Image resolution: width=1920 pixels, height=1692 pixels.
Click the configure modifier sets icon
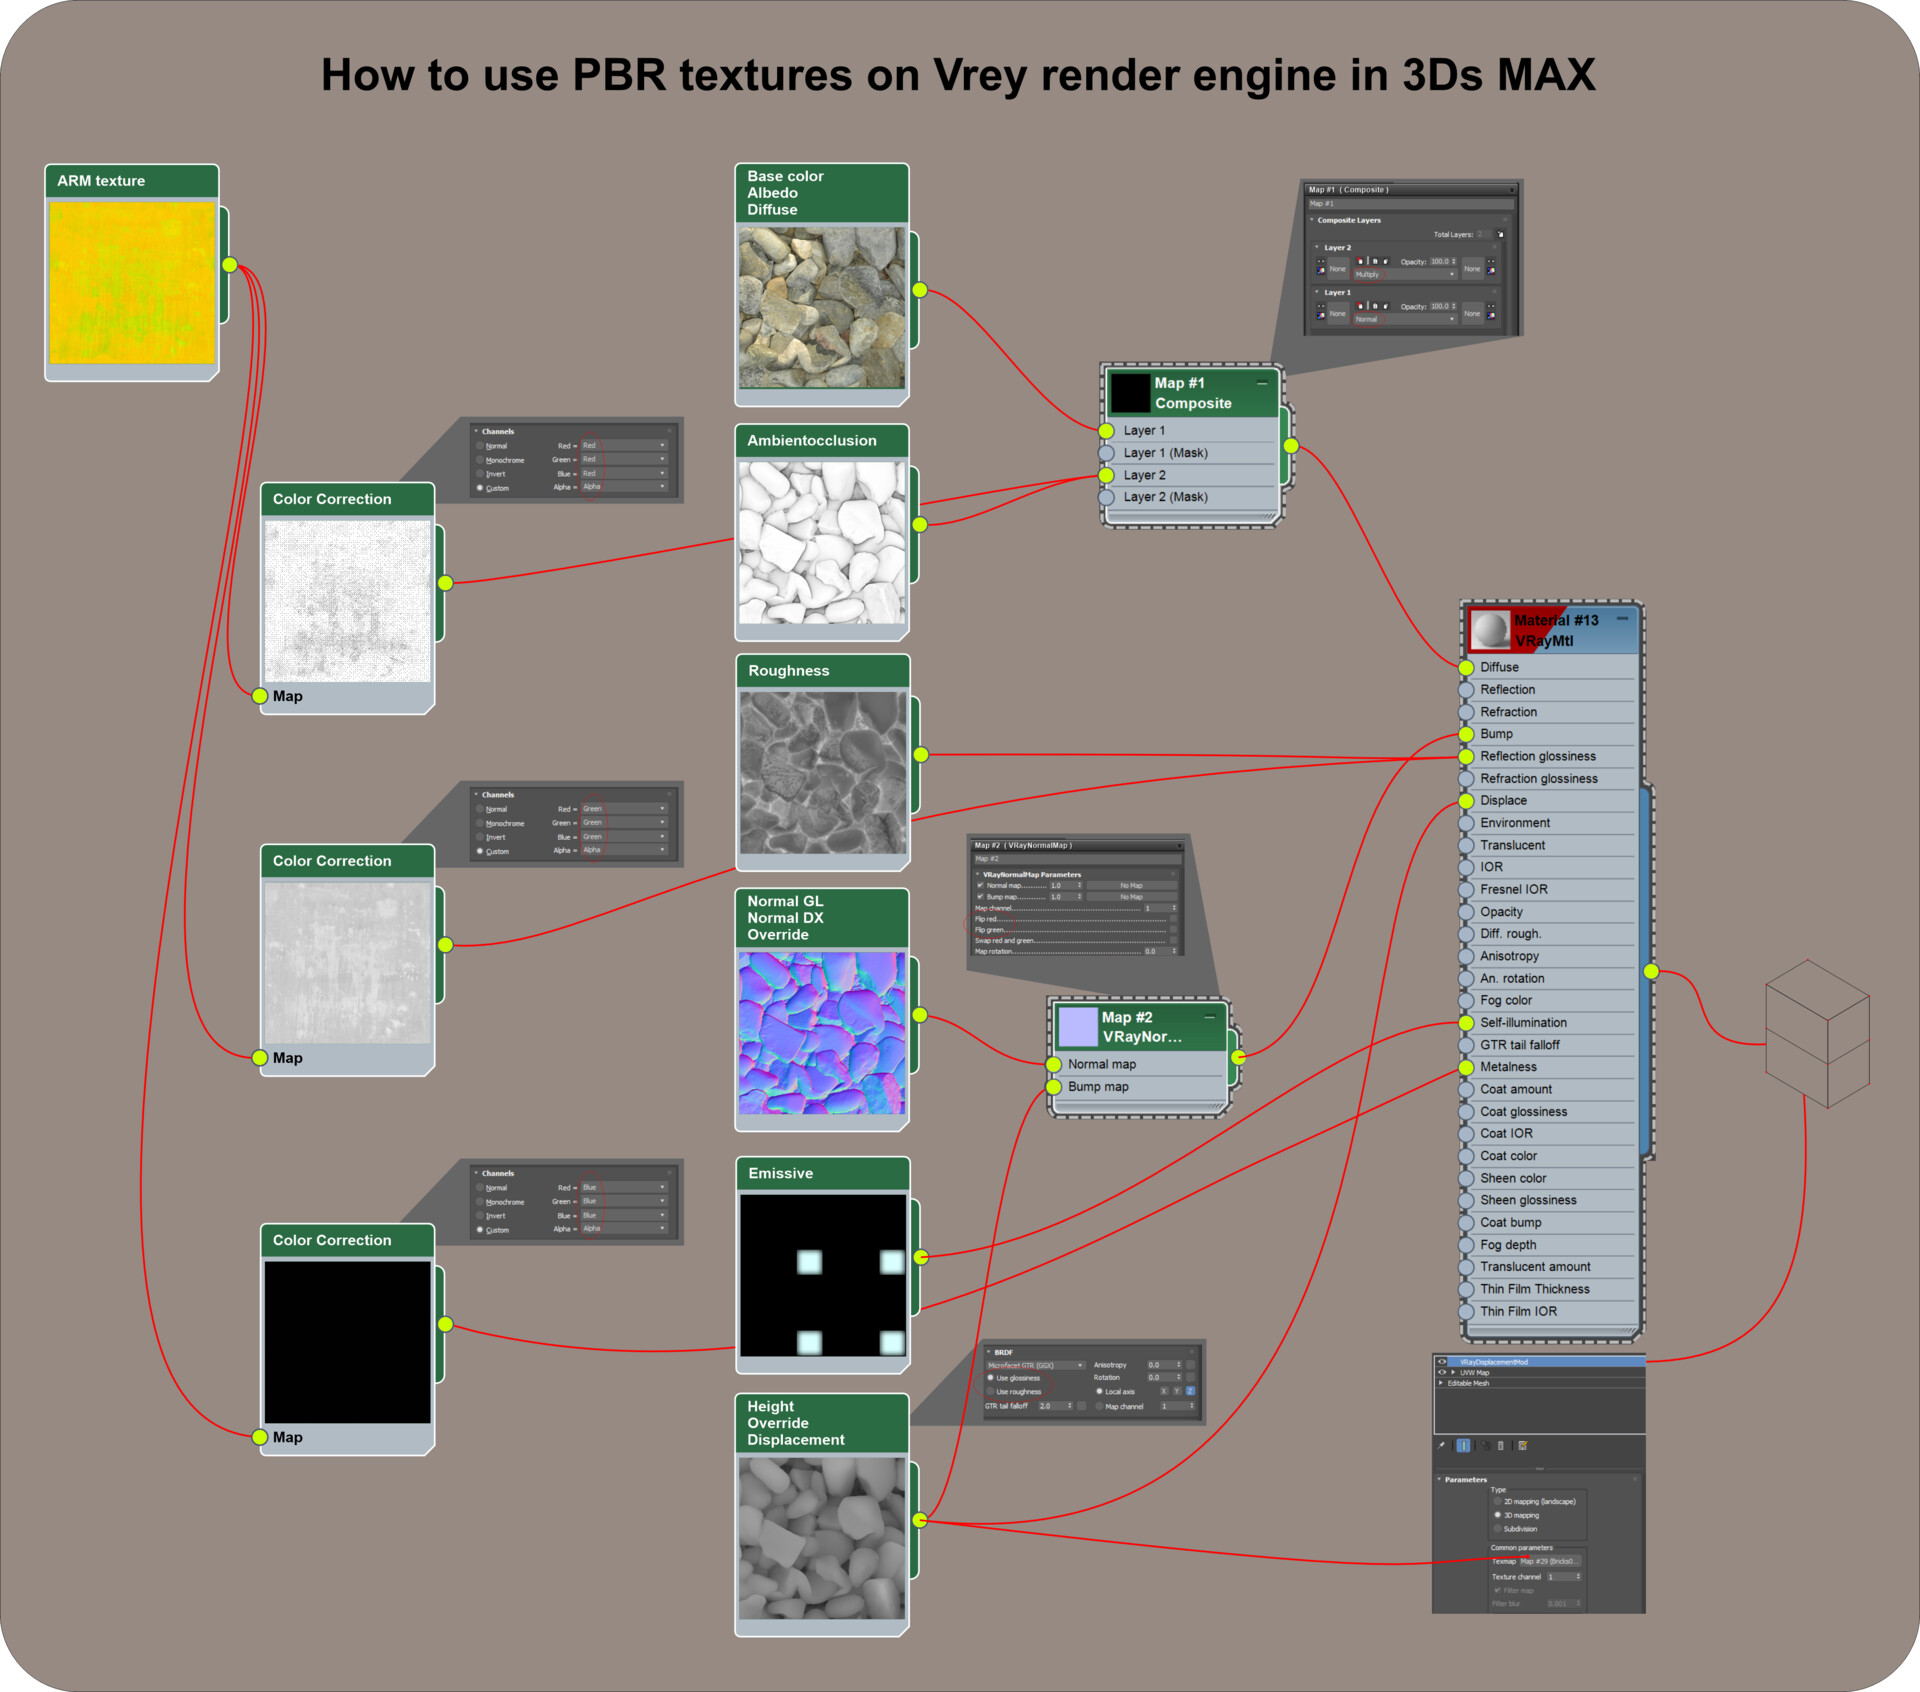tap(1523, 1445)
